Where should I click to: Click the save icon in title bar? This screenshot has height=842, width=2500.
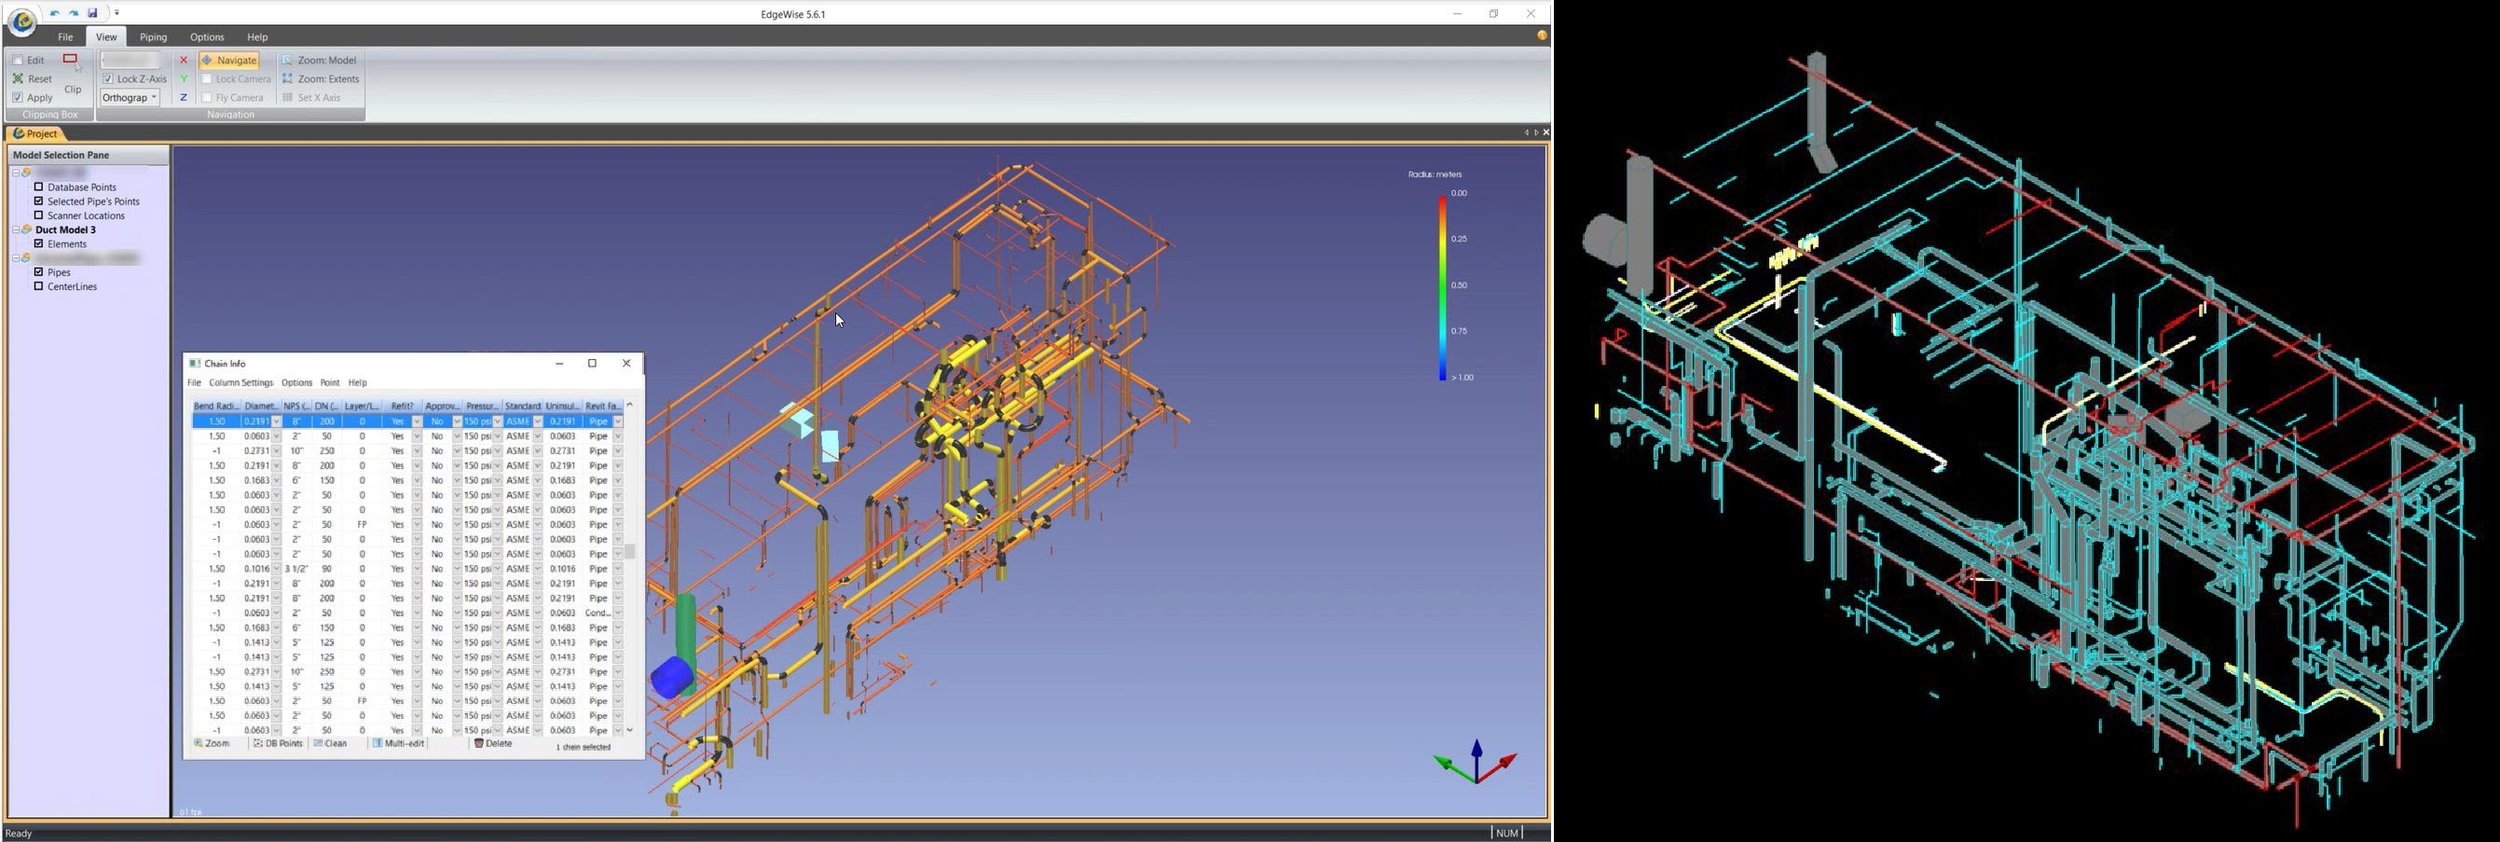[x=92, y=13]
